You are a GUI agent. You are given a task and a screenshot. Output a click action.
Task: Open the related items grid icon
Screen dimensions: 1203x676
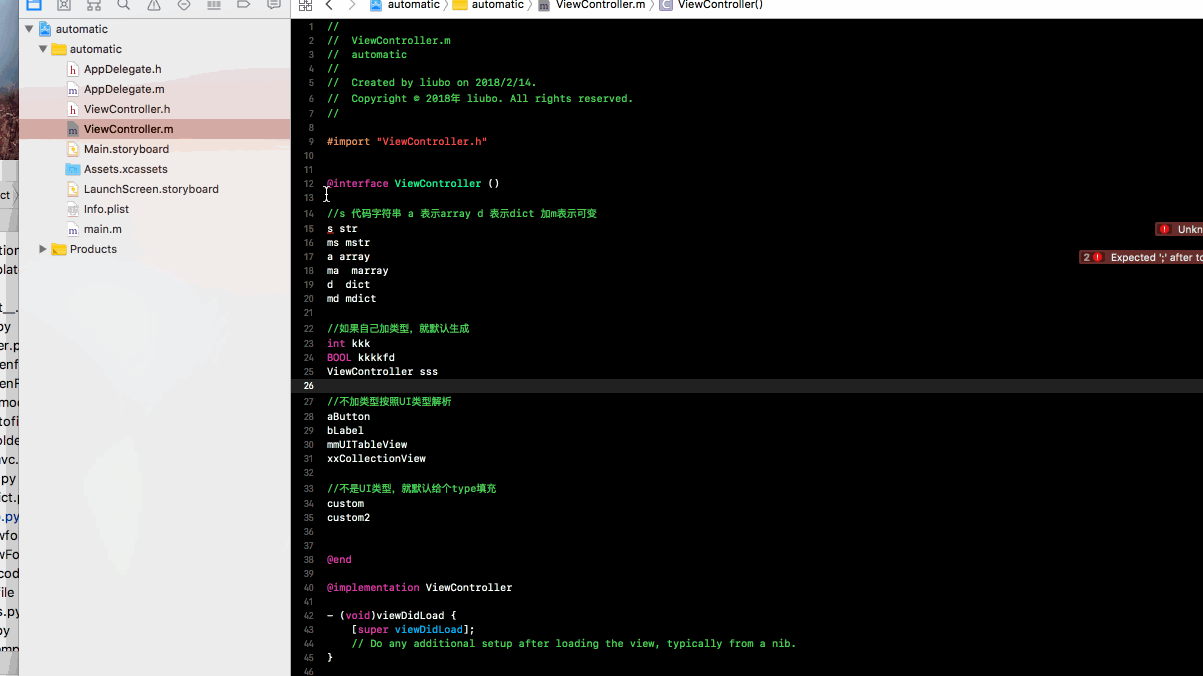(x=306, y=5)
